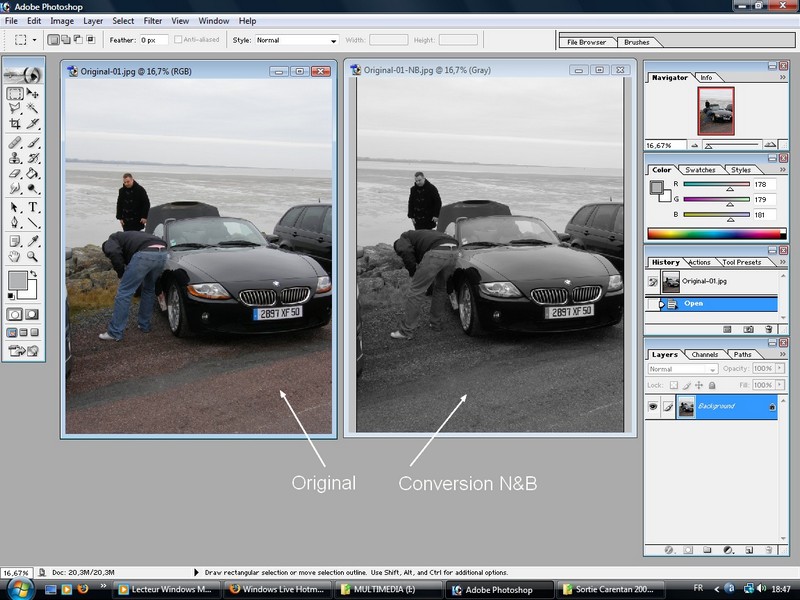Open the Image menu
800x600 pixels.
pyautogui.click(x=62, y=21)
